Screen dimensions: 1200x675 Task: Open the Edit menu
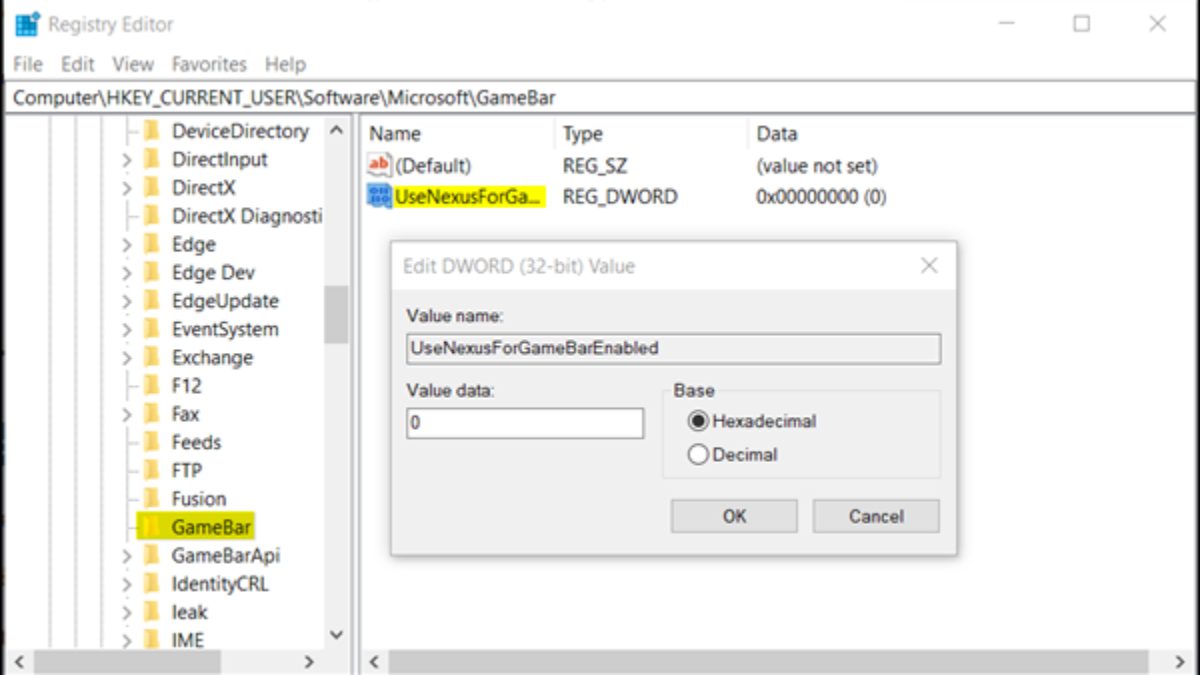78,64
